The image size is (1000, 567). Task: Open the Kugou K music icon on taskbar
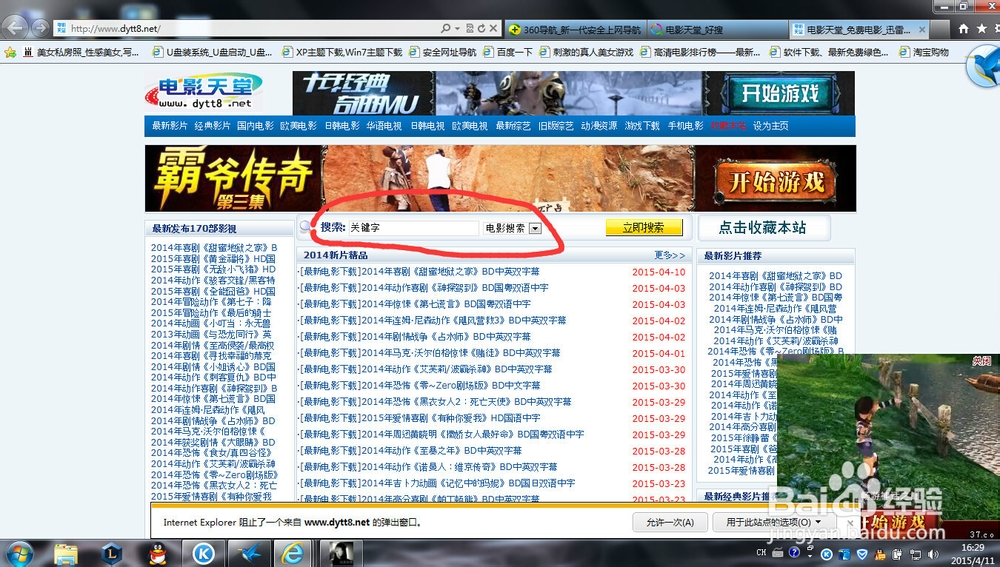click(x=203, y=554)
